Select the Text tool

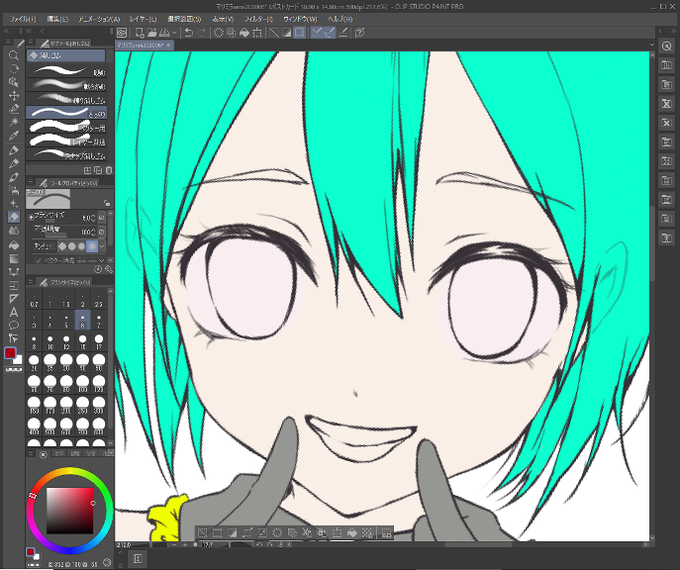tap(14, 312)
